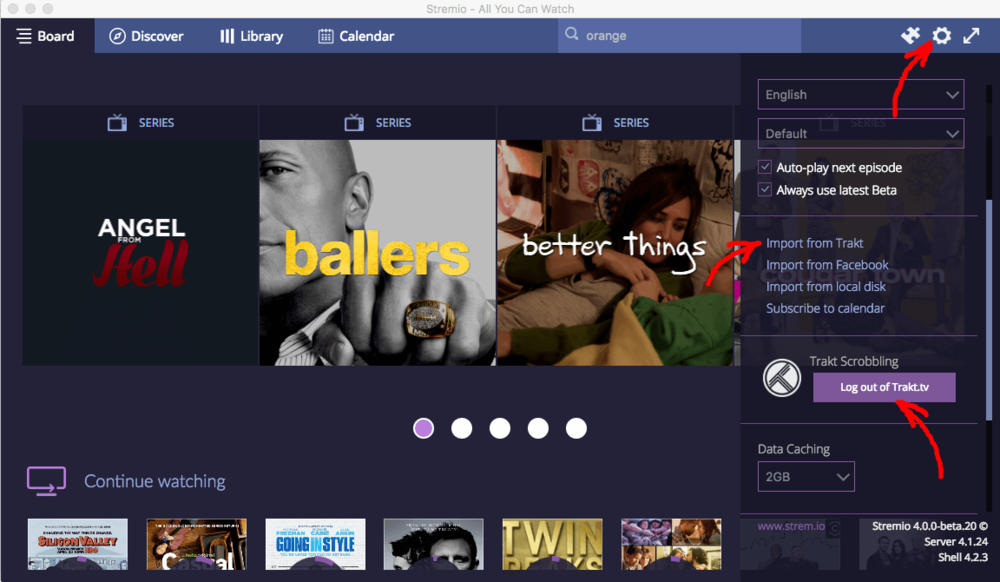Open the Better Things series poster
The height and width of the screenshot is (582, 1000).
[x=615, y=252]
